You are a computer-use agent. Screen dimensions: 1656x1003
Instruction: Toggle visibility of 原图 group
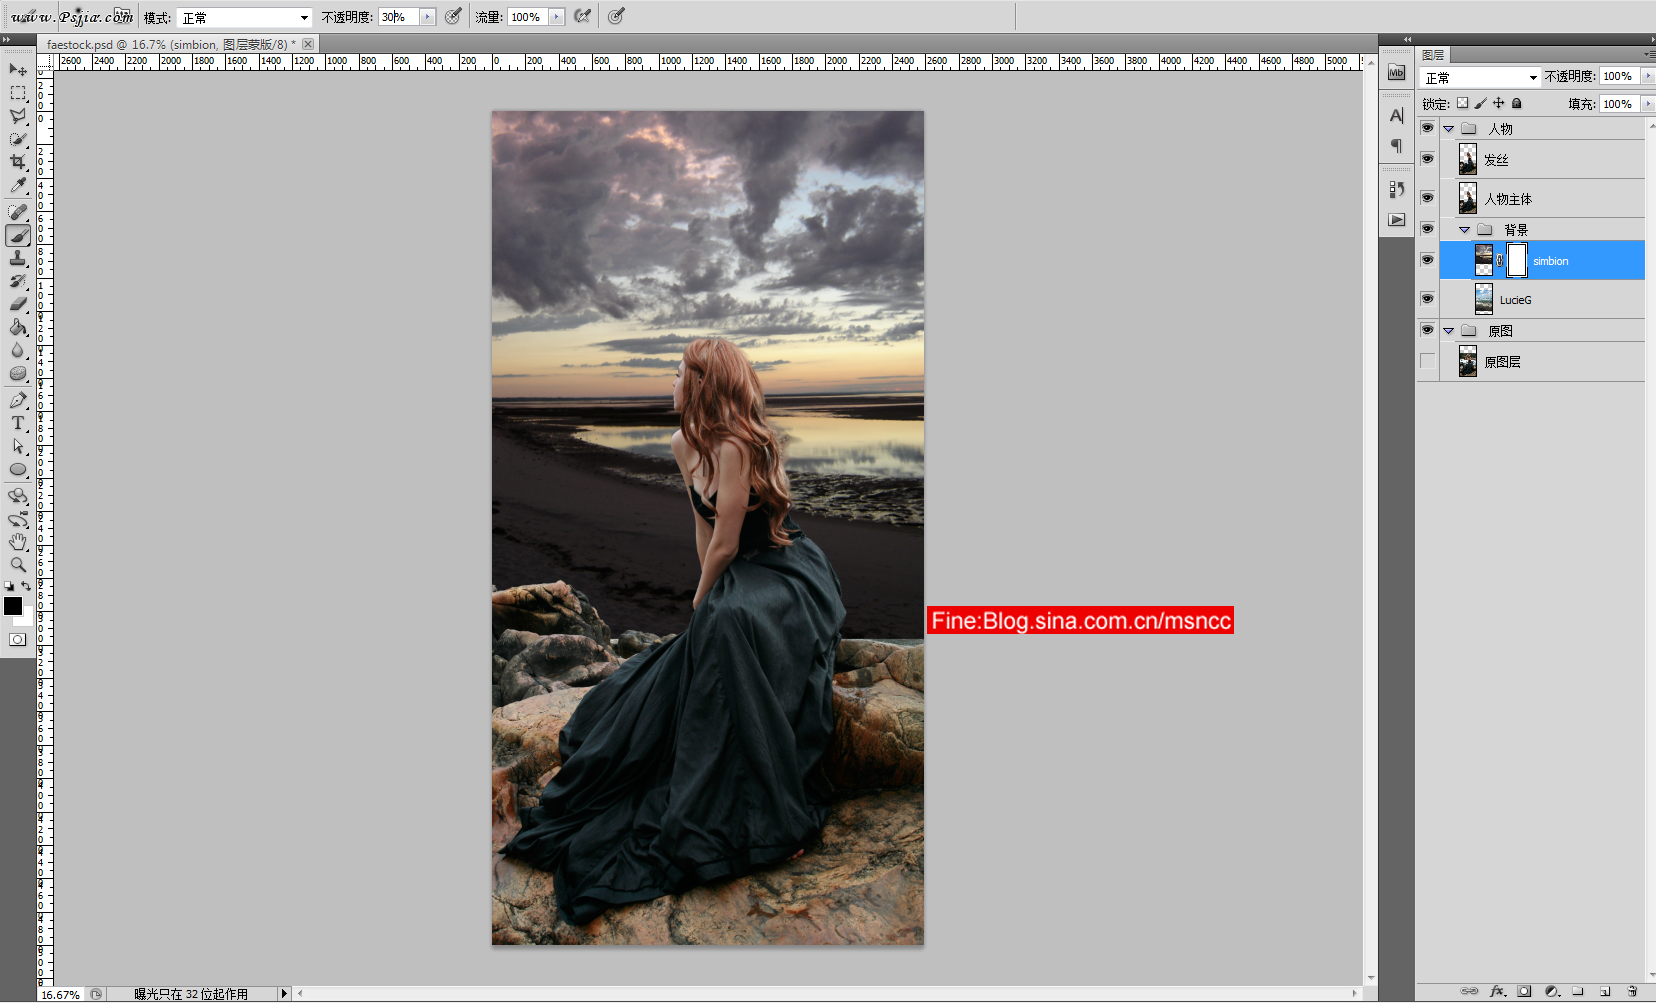(1427, 330)
